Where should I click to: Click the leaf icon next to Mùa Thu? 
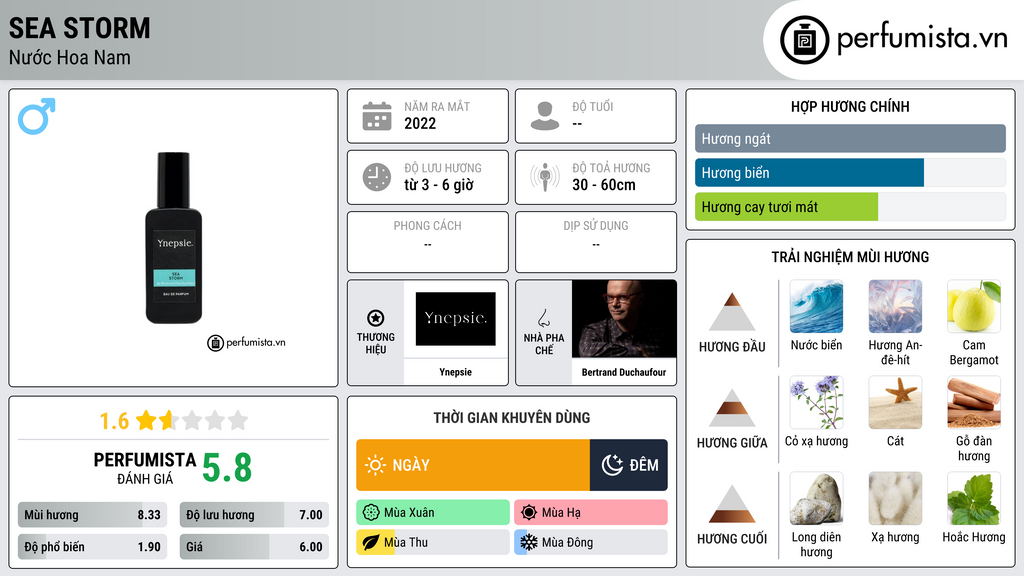coord(370,542)
